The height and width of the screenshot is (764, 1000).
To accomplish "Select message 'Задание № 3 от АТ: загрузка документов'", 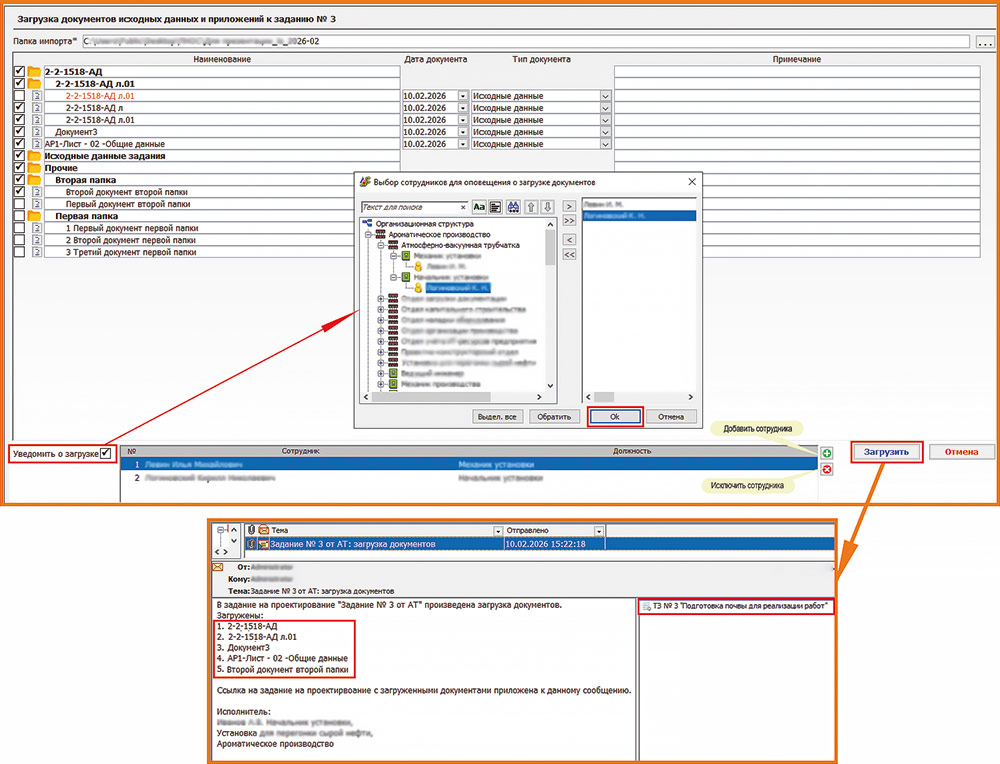I will pos(350,544).
